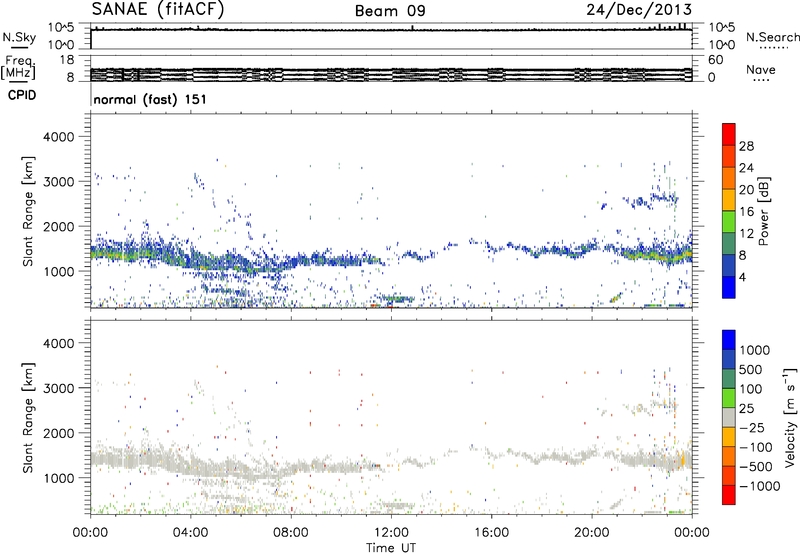Click 4000 tick in velocity panel

(x=58, y=343)
